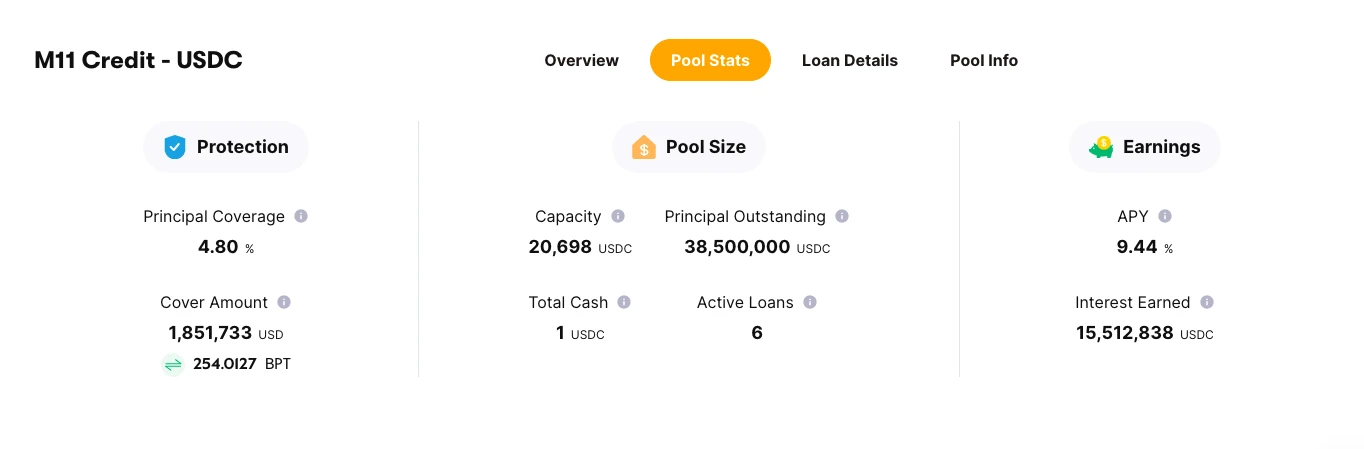This screenshot has width=1364, height=449.
Task: Switch to the Overview tab
Action: pyautogui.click(x=582, y=60)
